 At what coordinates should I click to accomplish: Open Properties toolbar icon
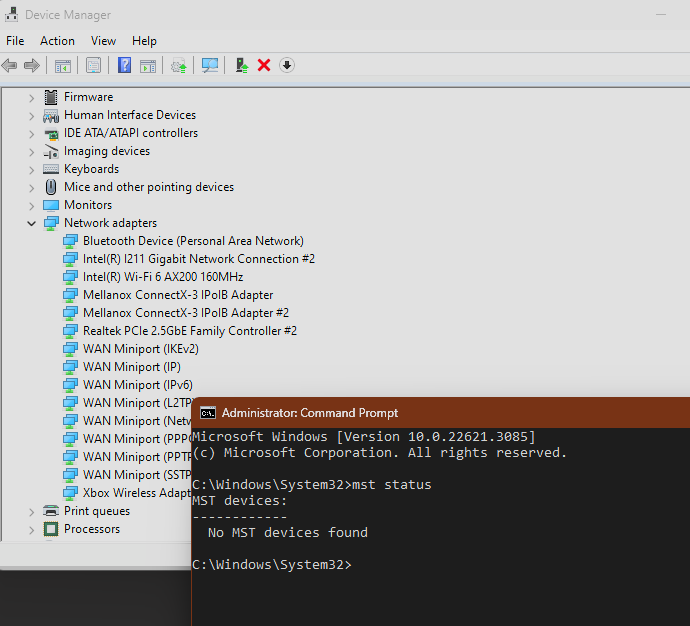(93, 66)
